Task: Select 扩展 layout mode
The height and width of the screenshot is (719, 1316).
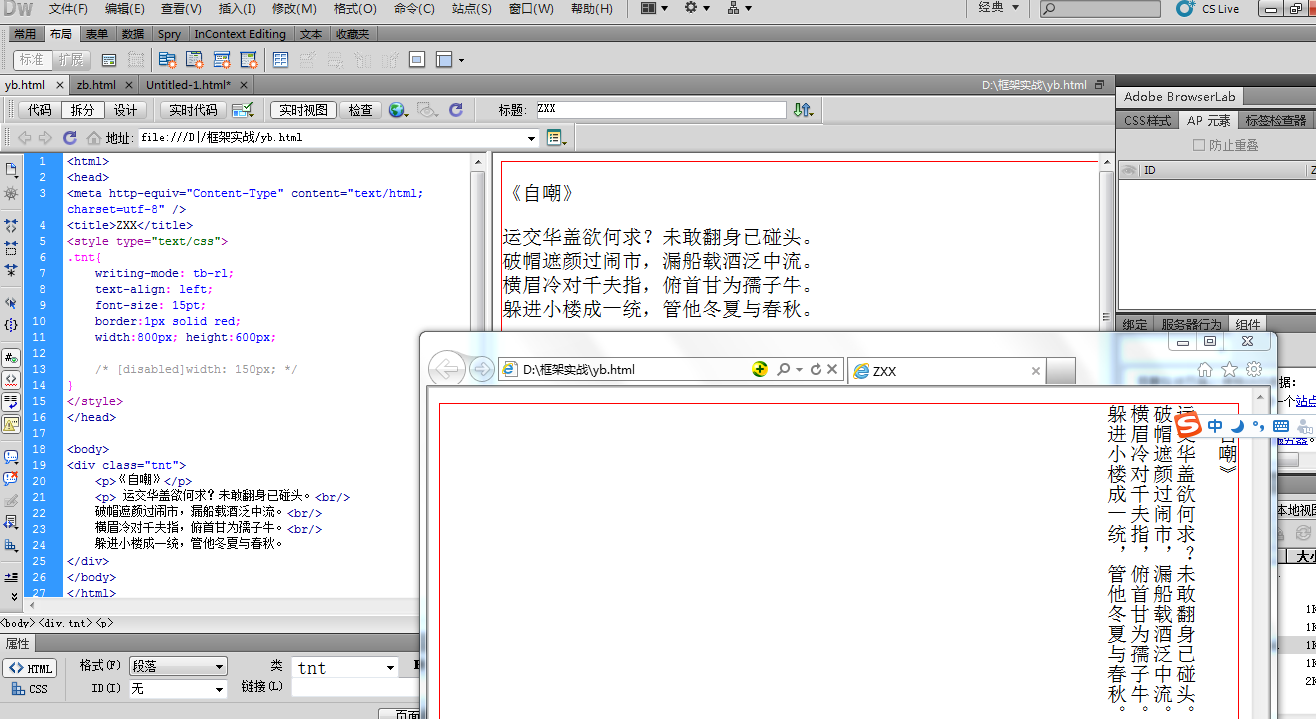Action: (70, 60)
